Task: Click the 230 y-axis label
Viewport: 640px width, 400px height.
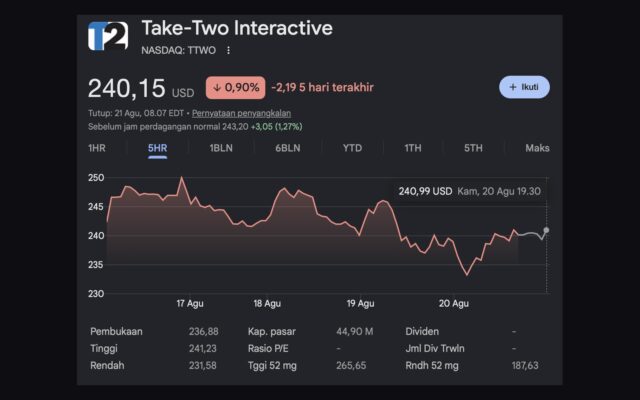Action: pos(96,293)
